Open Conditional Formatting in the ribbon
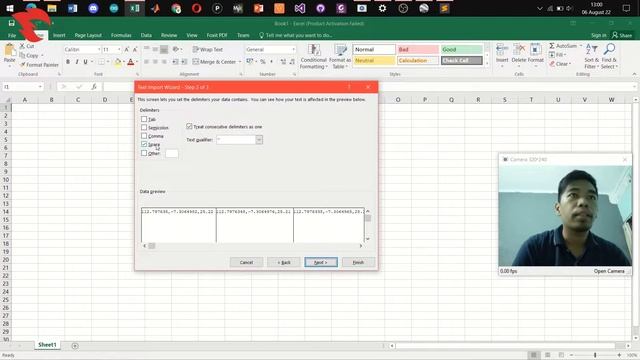This screenshot has width=640, height=360. click(x=313, y=56)
